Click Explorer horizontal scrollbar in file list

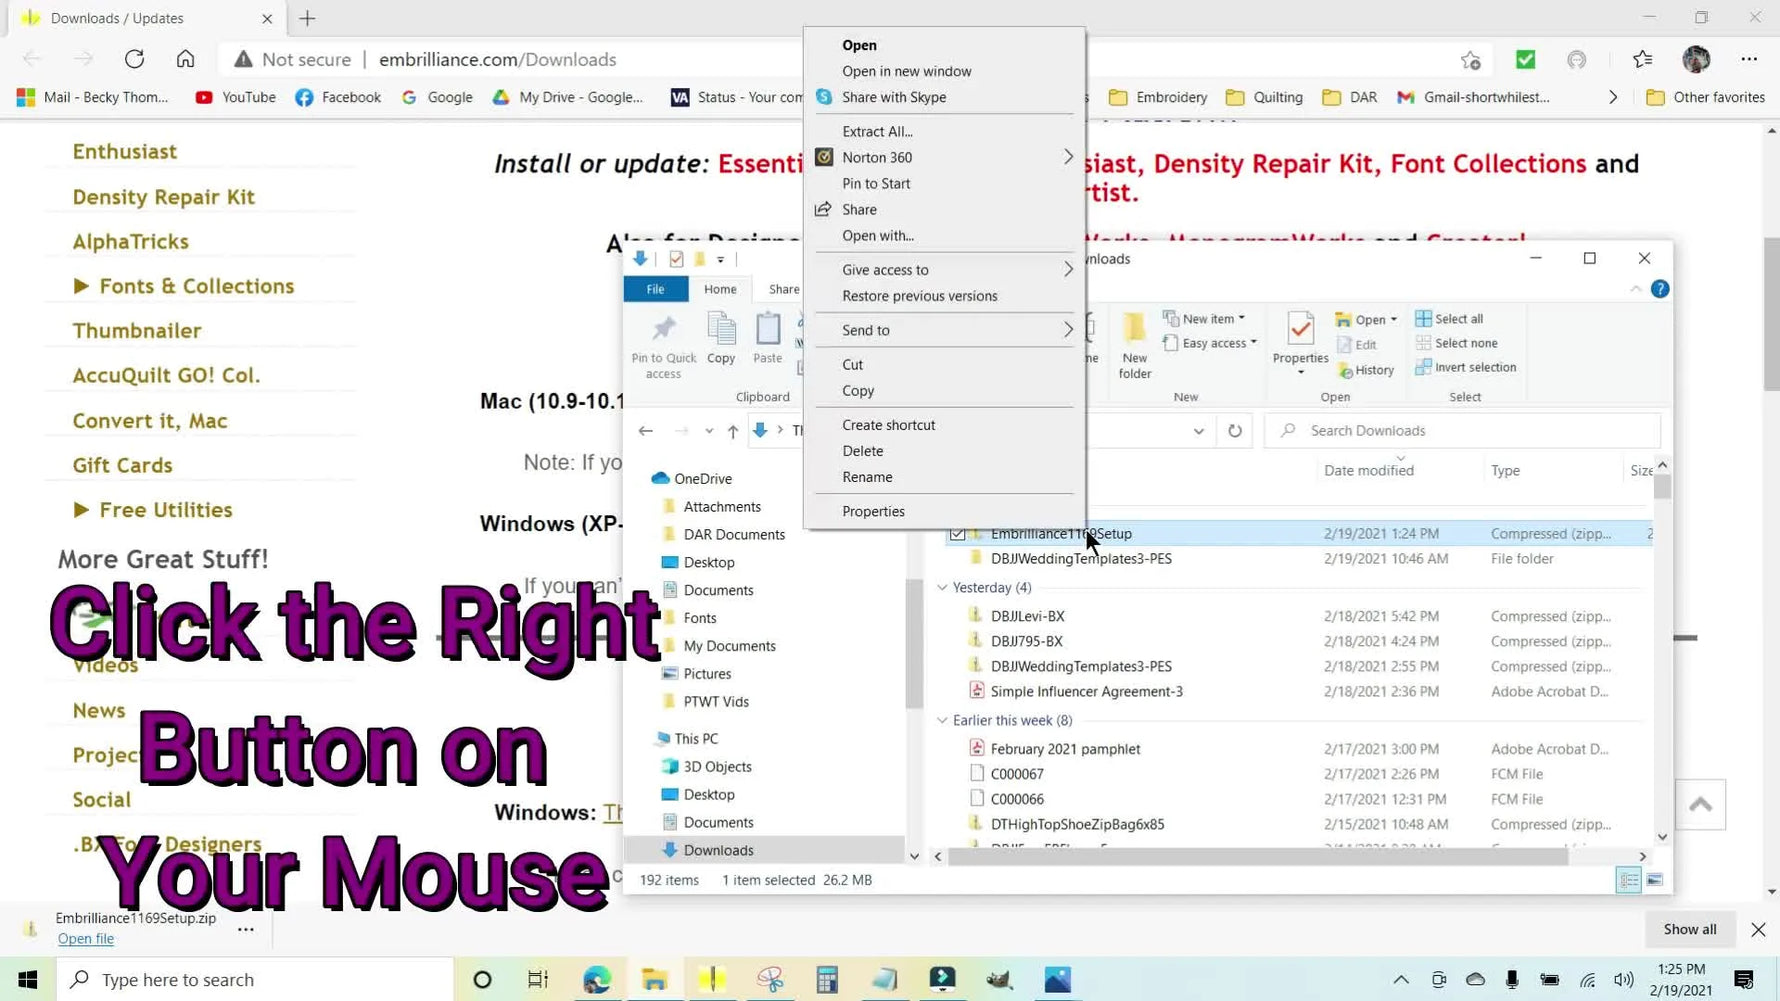tap(1257, 857)
